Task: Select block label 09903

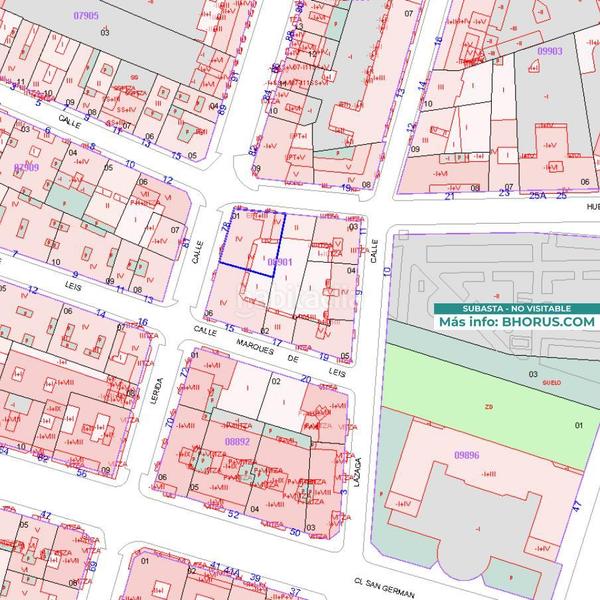Action: tap(548, 50)
